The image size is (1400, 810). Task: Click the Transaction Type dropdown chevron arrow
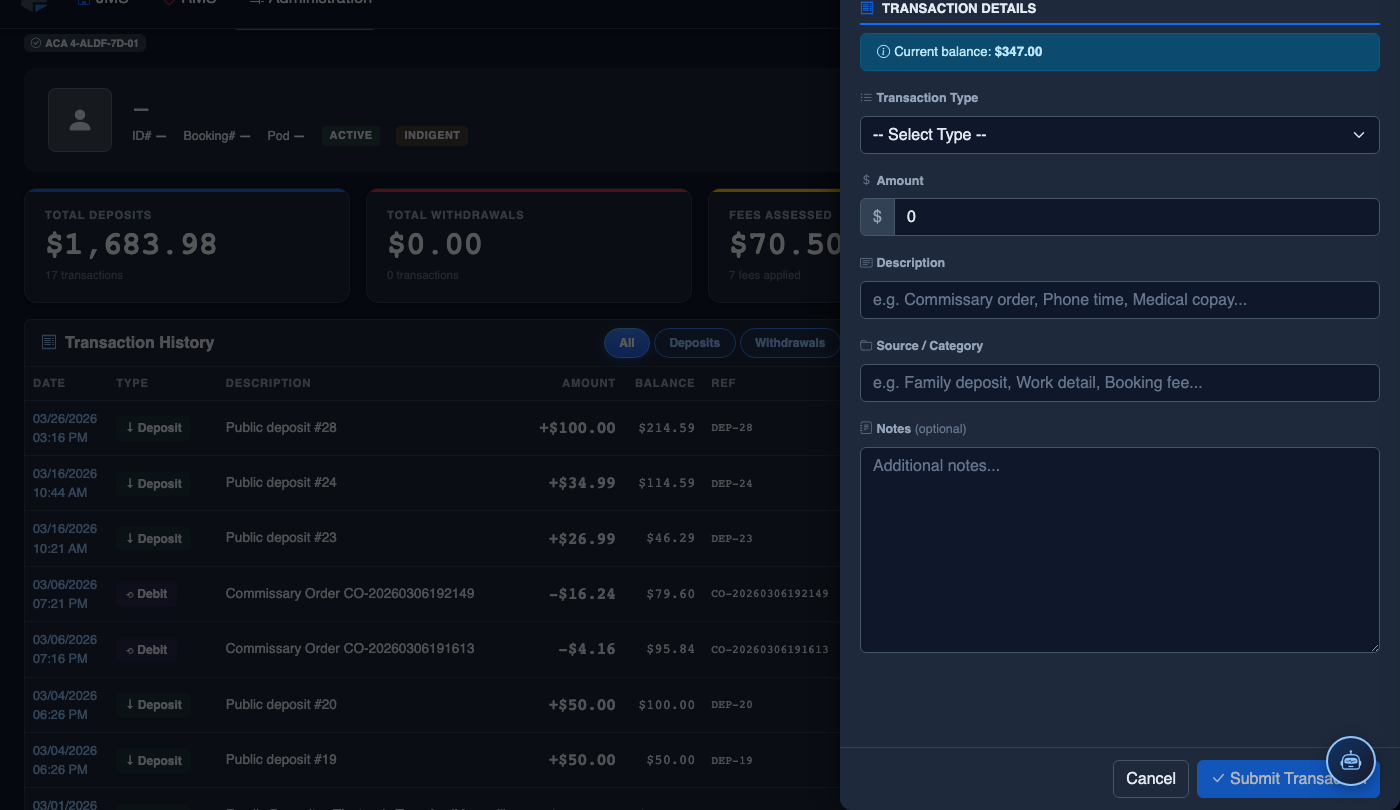[1359, 135]
